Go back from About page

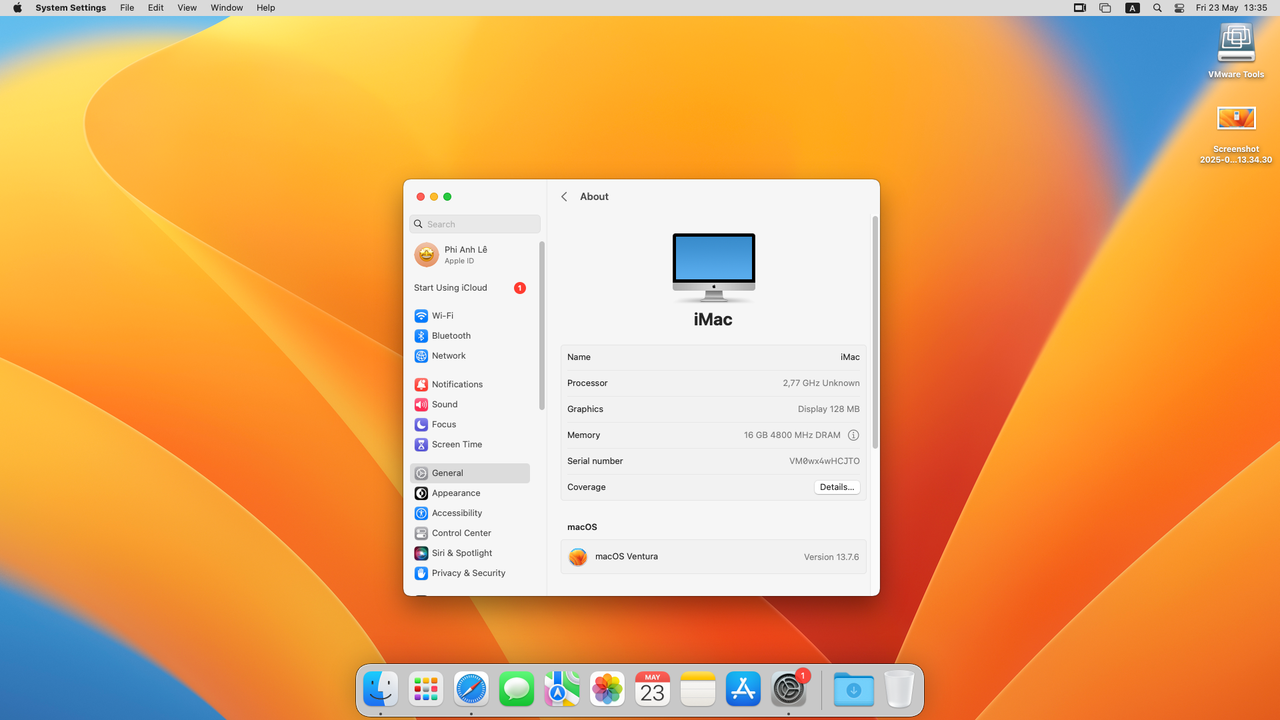(564, 197)
